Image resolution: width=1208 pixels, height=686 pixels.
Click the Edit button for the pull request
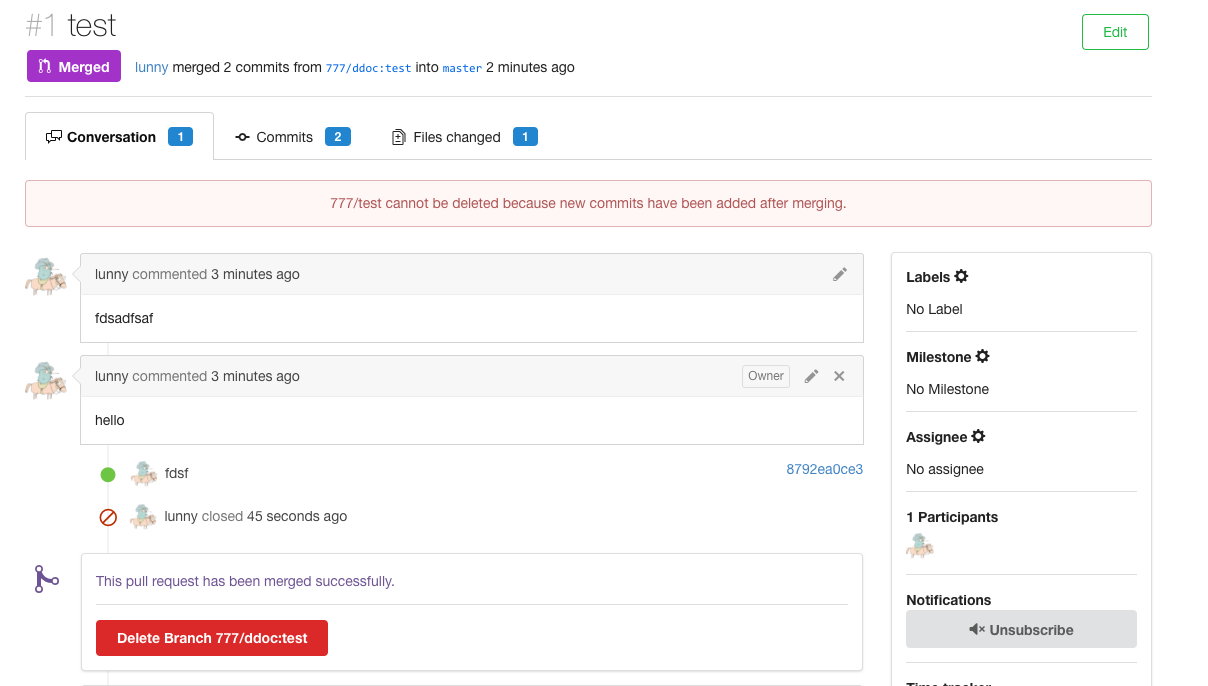point(1114,31)
